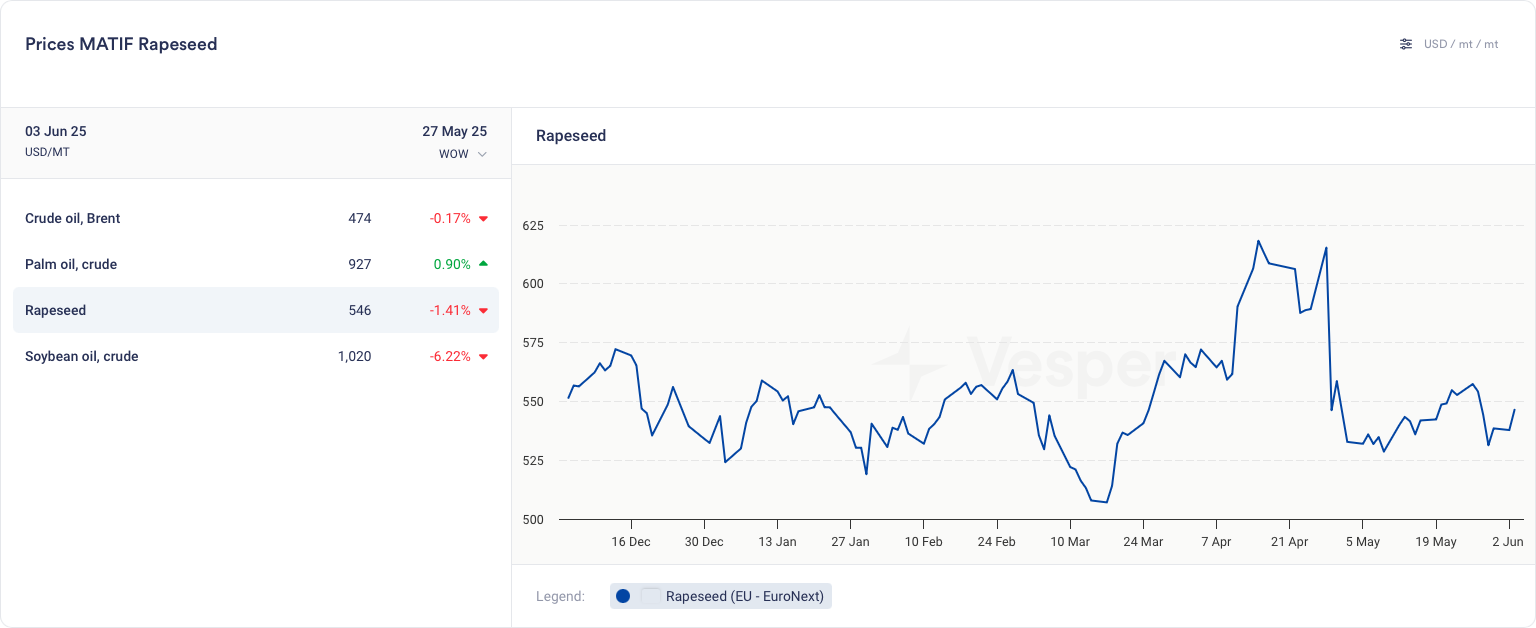Click the 1,020 soybean oil price value
This screenshot has width=1536, height=628.
[354, 356]
